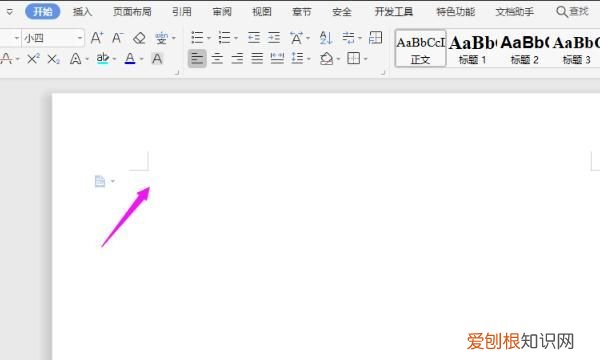Open the text effects outlined A icon
Viewport: 600px width, 360px height.
(75, 59)
